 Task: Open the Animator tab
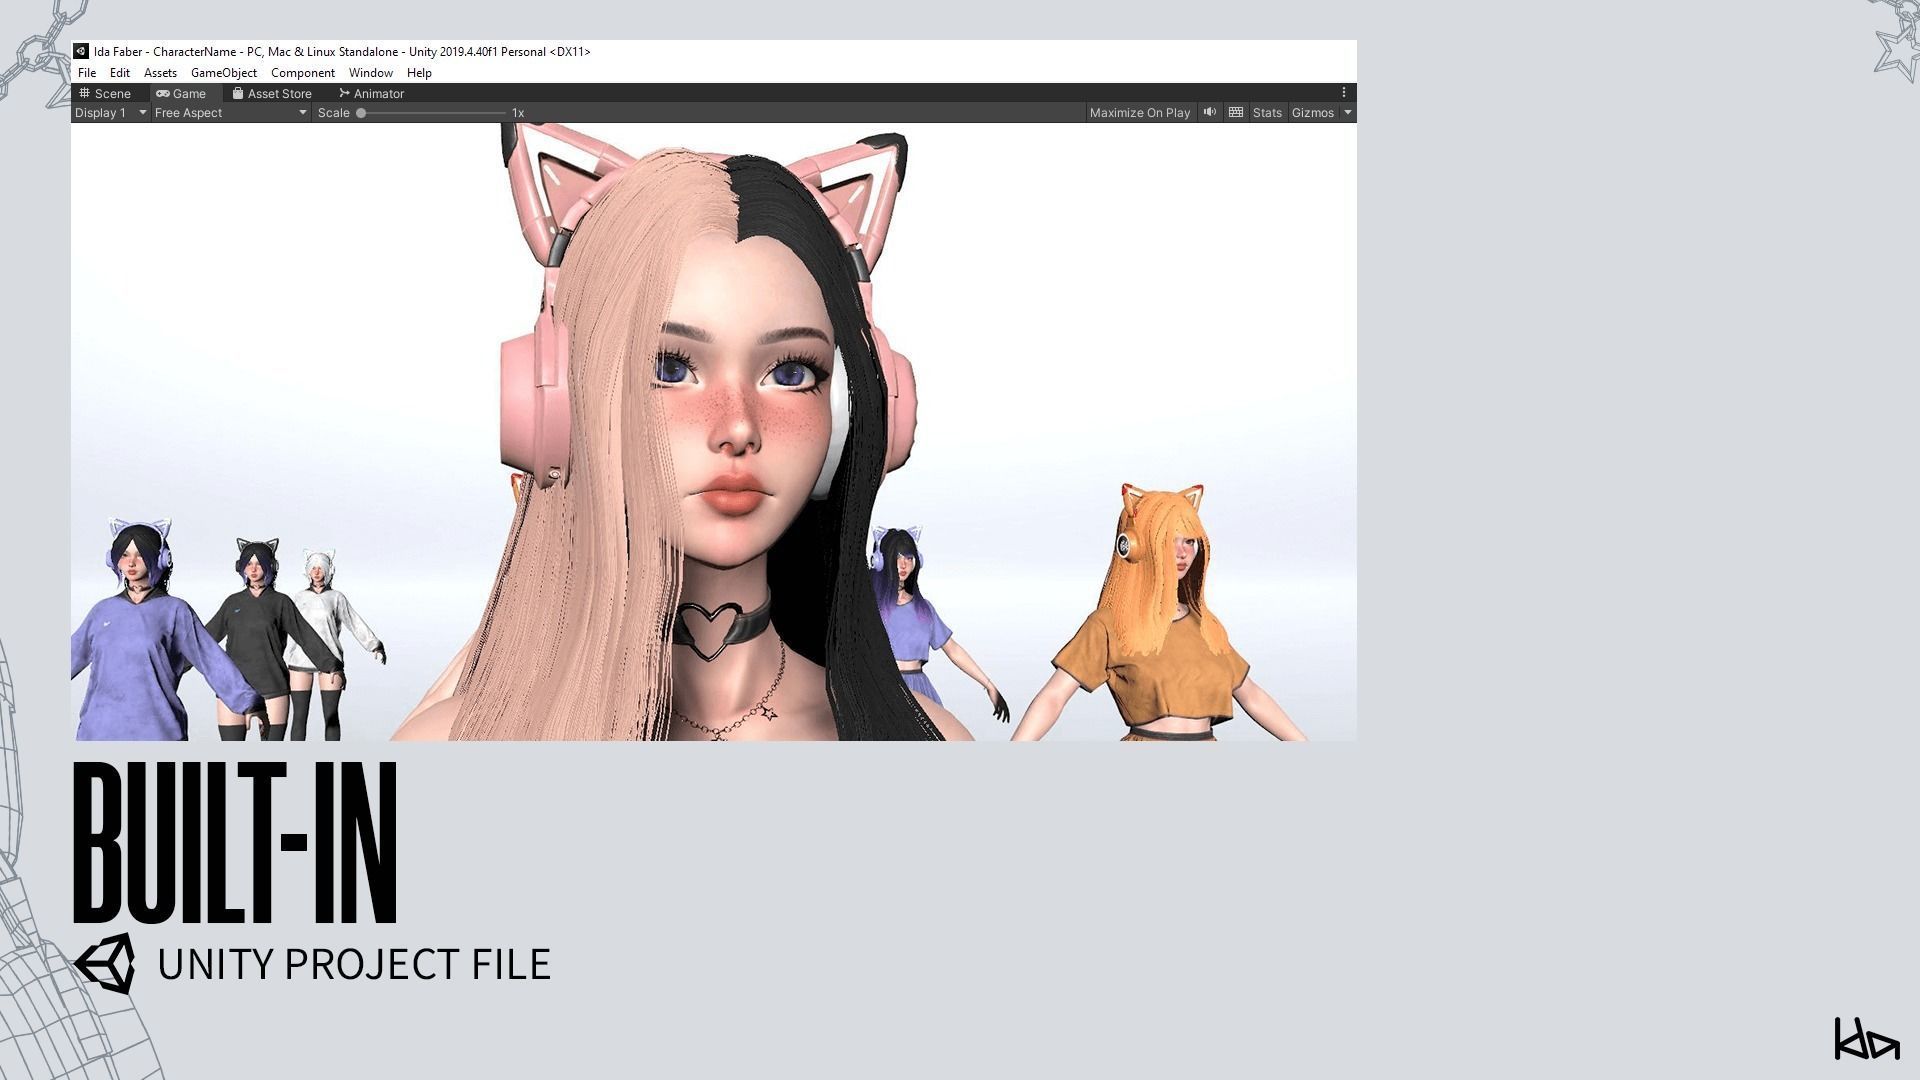coord(372,93)
